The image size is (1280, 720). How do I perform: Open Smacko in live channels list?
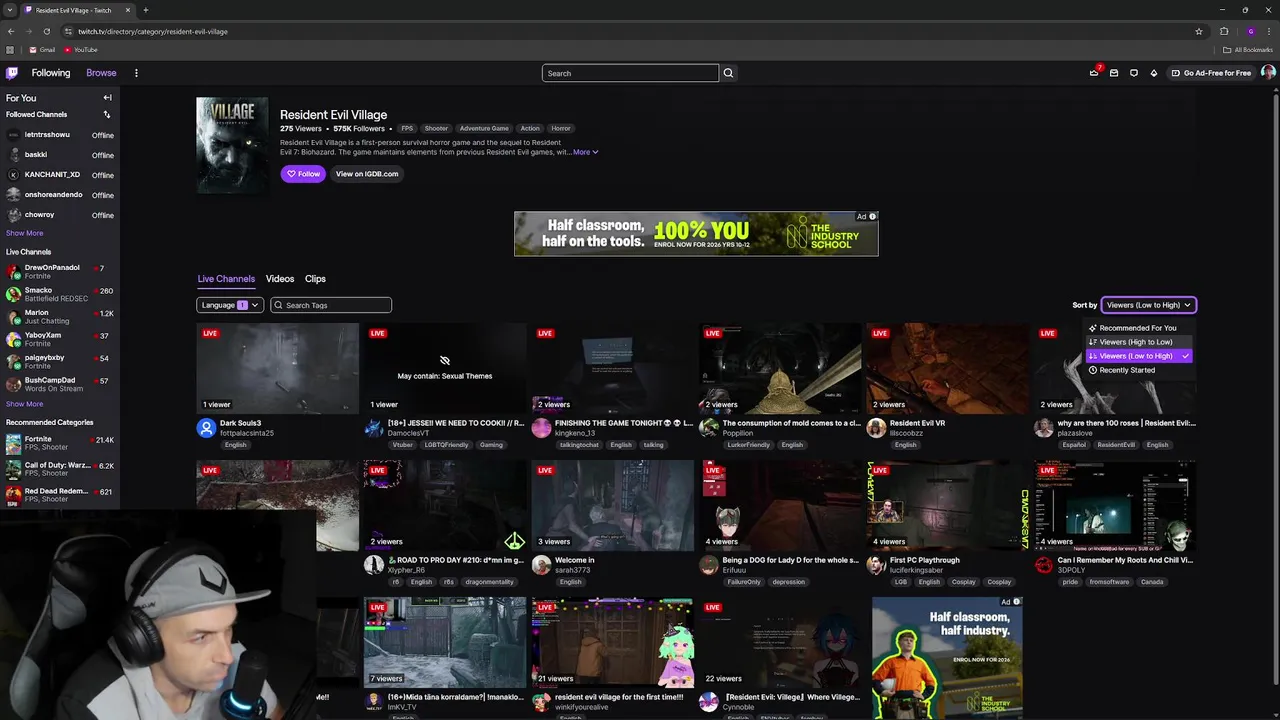(x=59, y=294)
